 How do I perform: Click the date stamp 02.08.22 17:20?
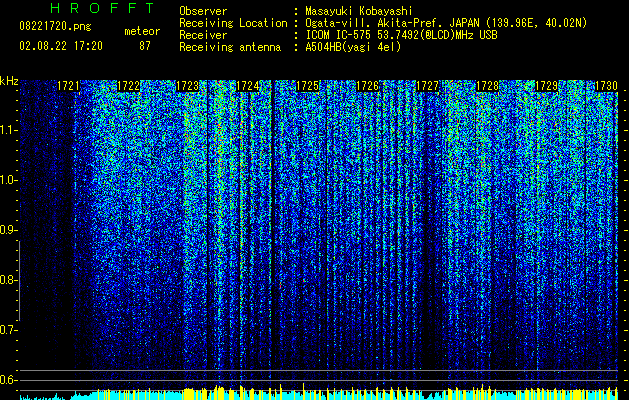pyautogui.click(x=61, y=46)
